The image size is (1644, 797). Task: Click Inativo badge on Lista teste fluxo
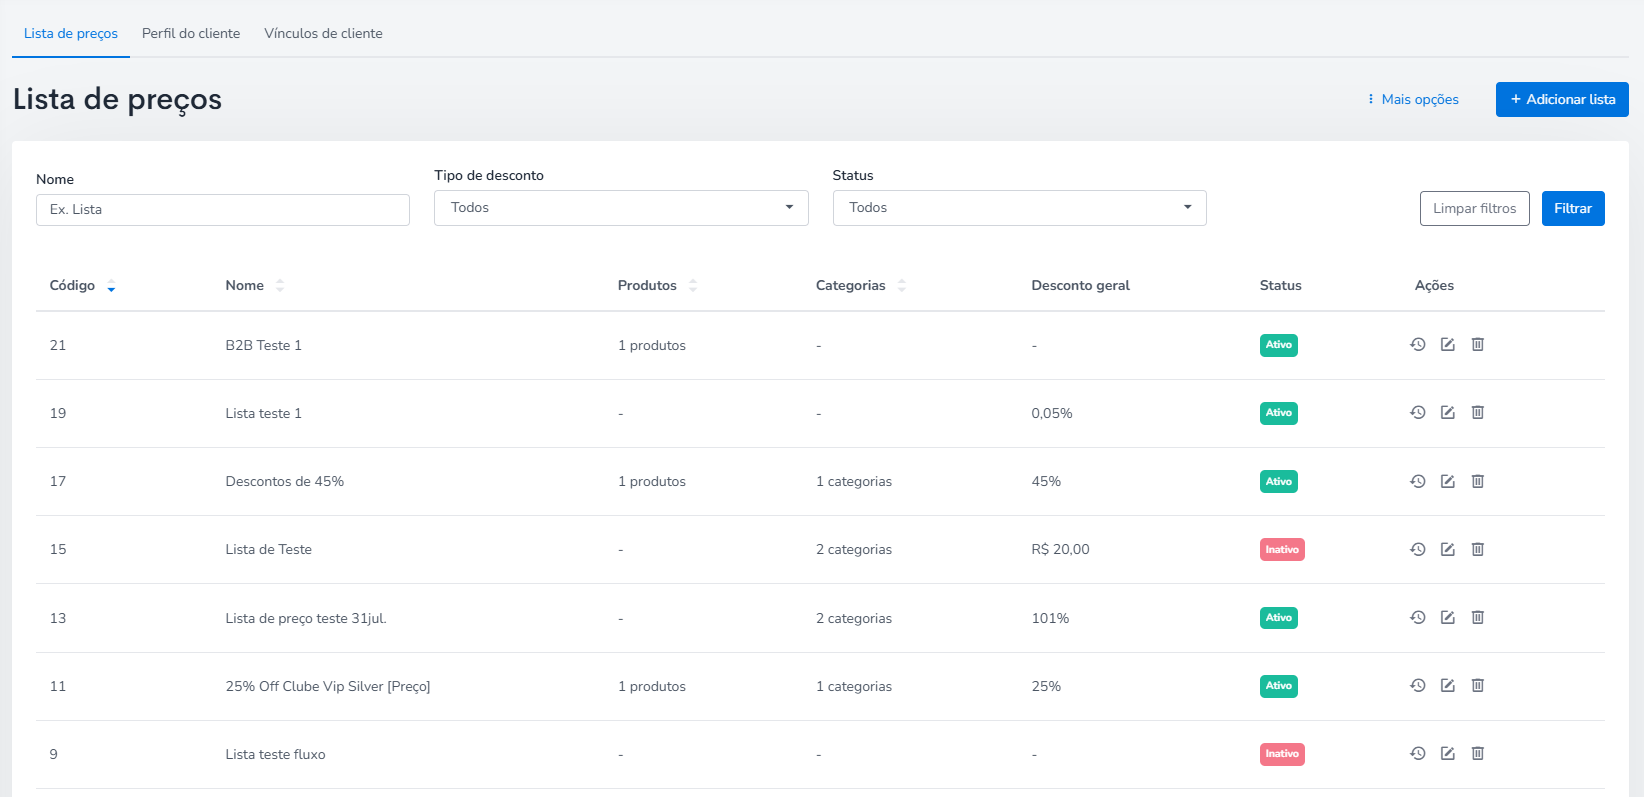(1282, 754)
